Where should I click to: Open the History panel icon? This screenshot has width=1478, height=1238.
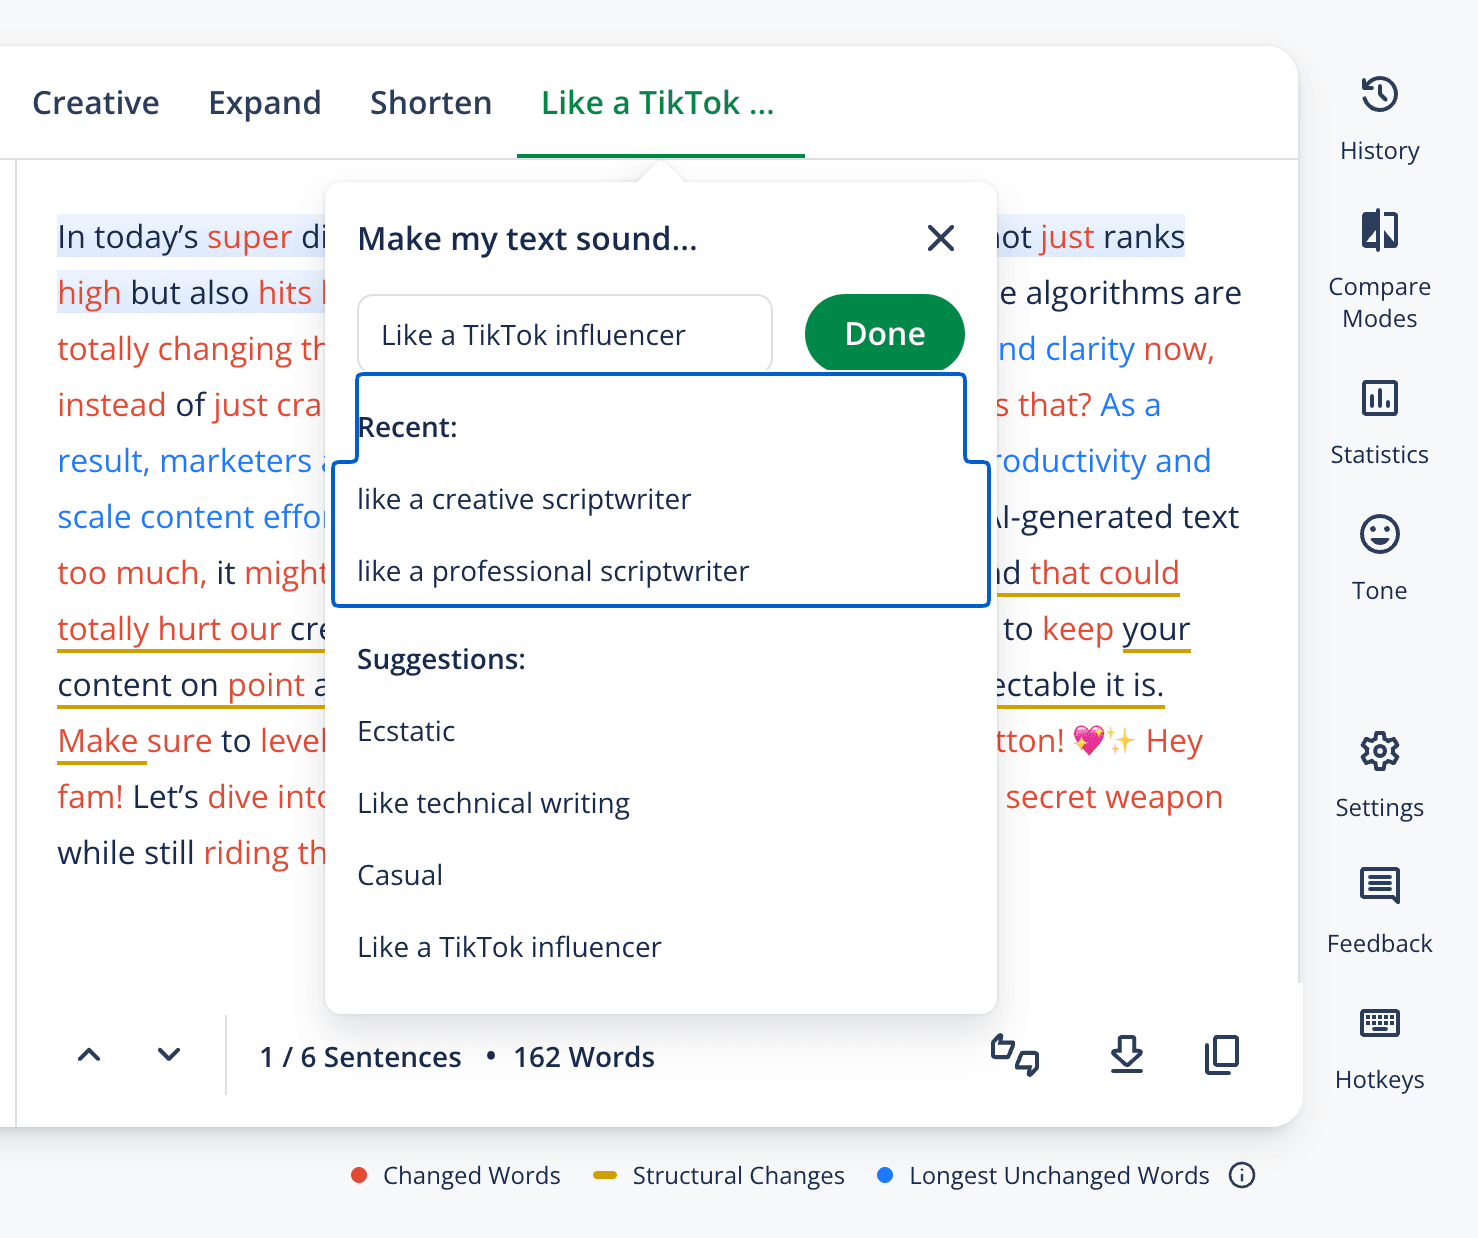(1379, 96)
